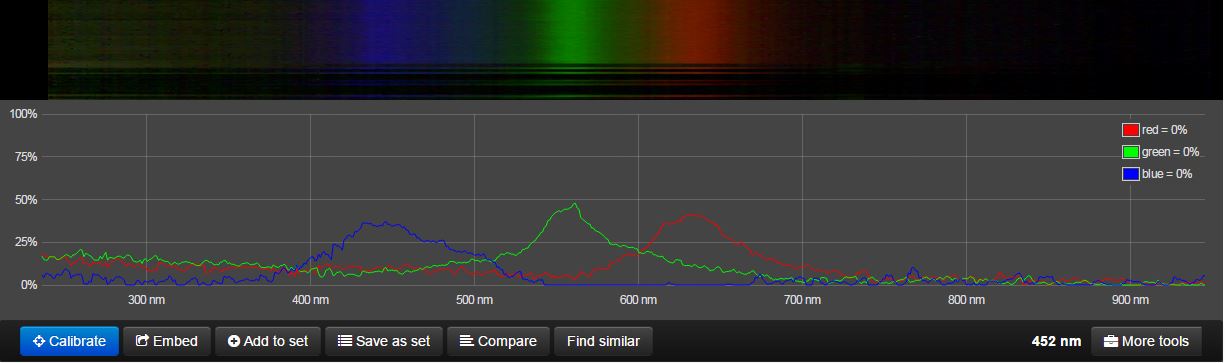Click the 'red = 0%' legend label
Image resolution: width=1229 pixels, height=363 pixels.
[x=1164, y=130]
